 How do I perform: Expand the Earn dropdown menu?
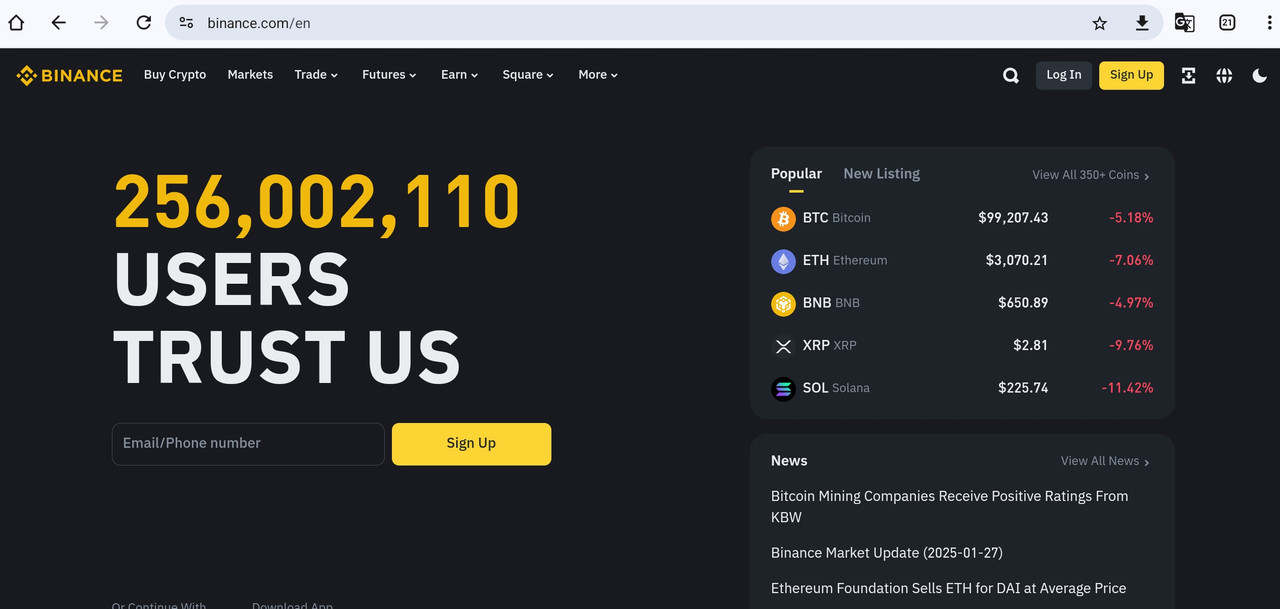[460, 75]
